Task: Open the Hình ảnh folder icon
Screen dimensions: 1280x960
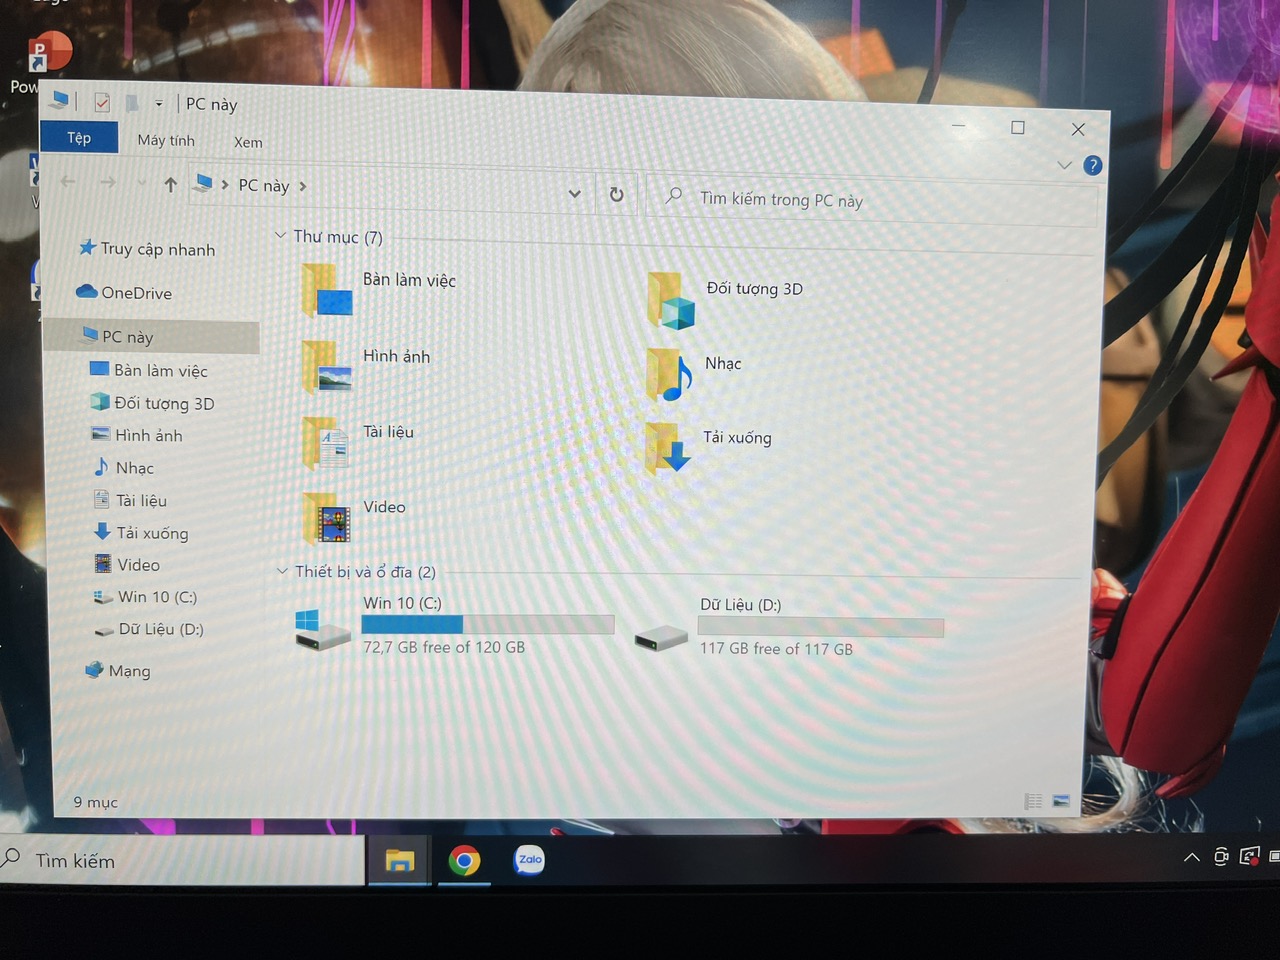Action: [328, 367]
